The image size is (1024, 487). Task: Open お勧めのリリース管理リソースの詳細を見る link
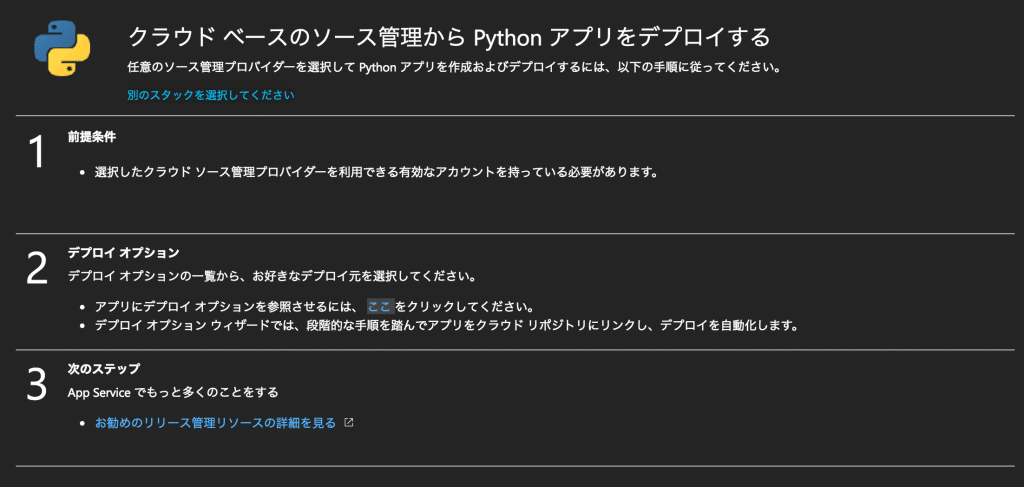click(216, 423)
